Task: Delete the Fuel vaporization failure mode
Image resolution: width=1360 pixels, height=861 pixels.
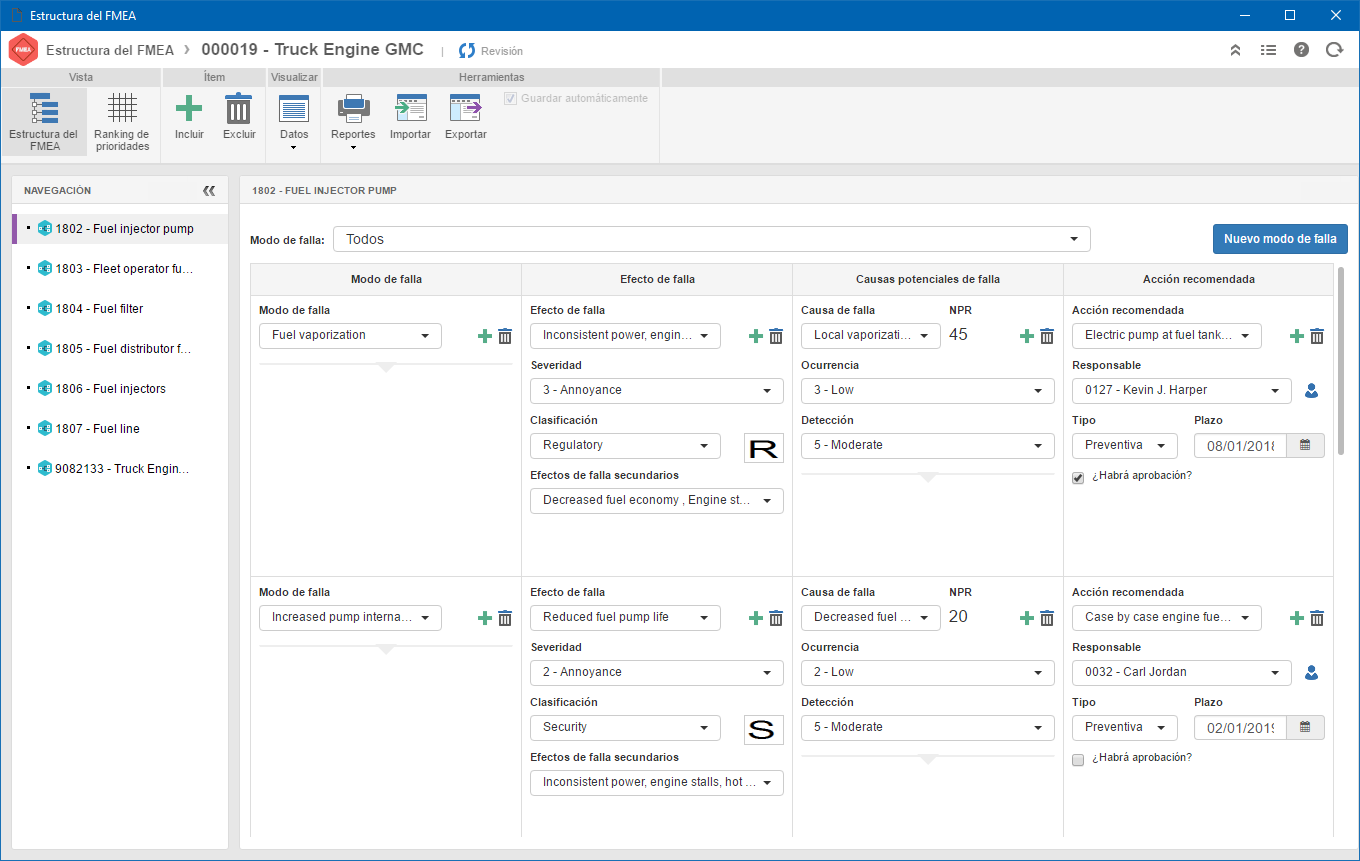Action: 505,336
